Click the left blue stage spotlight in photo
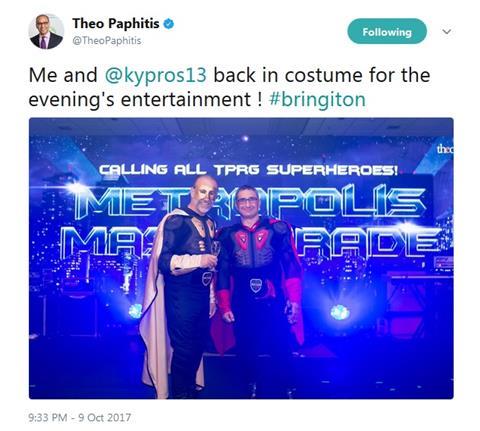This screenshot has height=431, width=480. 135,311
